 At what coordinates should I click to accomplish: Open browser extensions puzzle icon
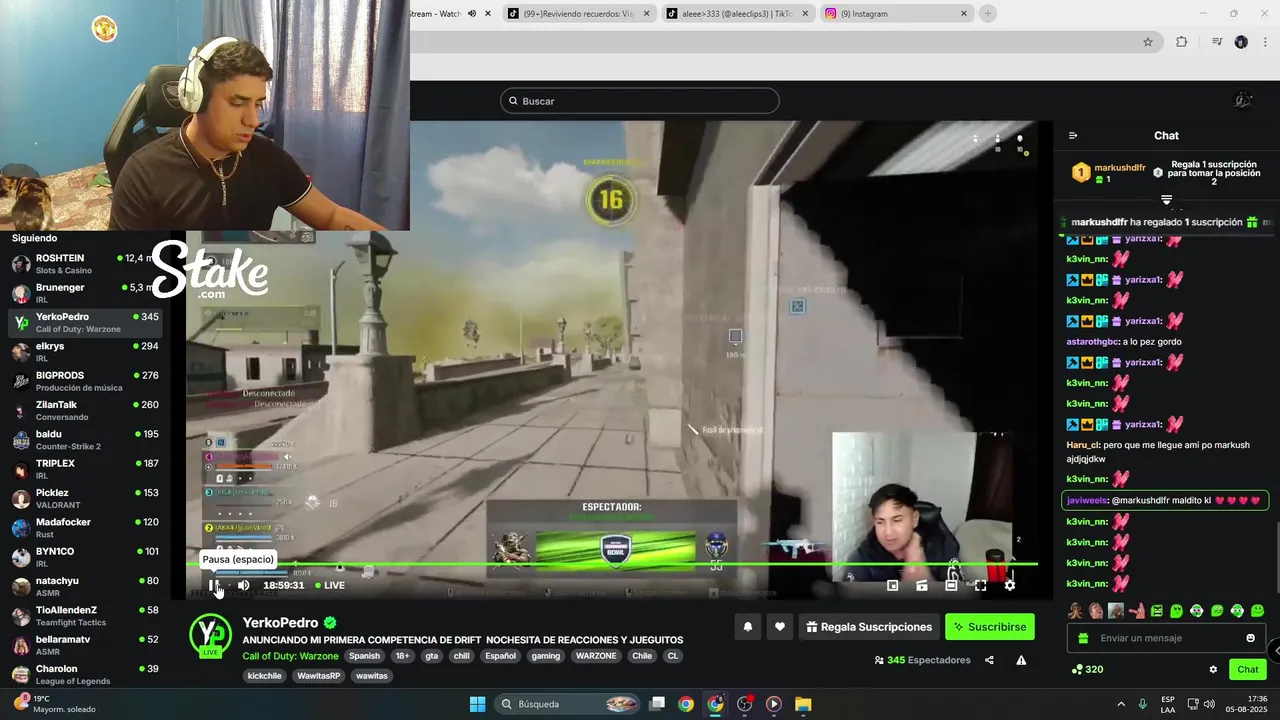pos(1182,42)
